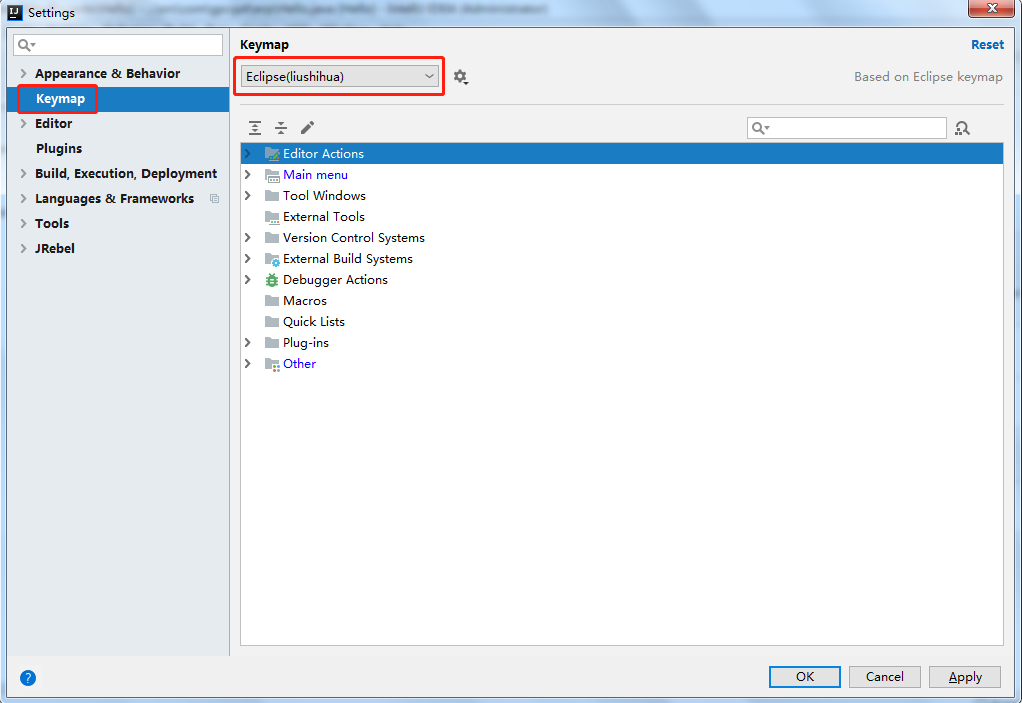Expand the Tool Windows tree node
This screenshot has width=1022, height=703.
248,195
